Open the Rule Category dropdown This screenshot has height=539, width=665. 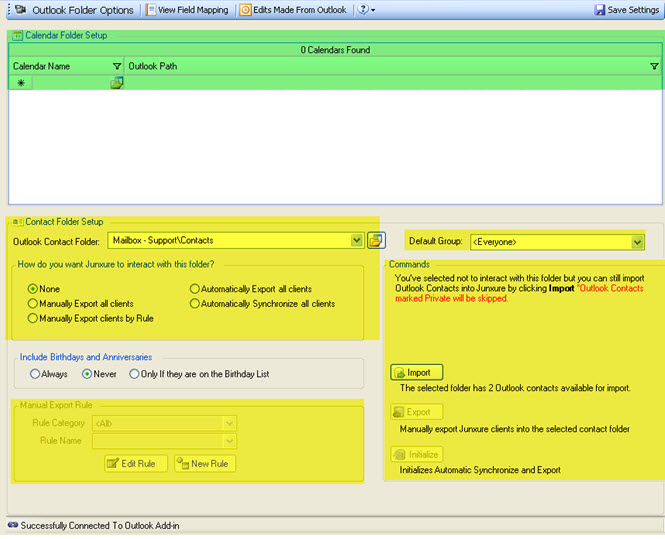coord(229,423)
